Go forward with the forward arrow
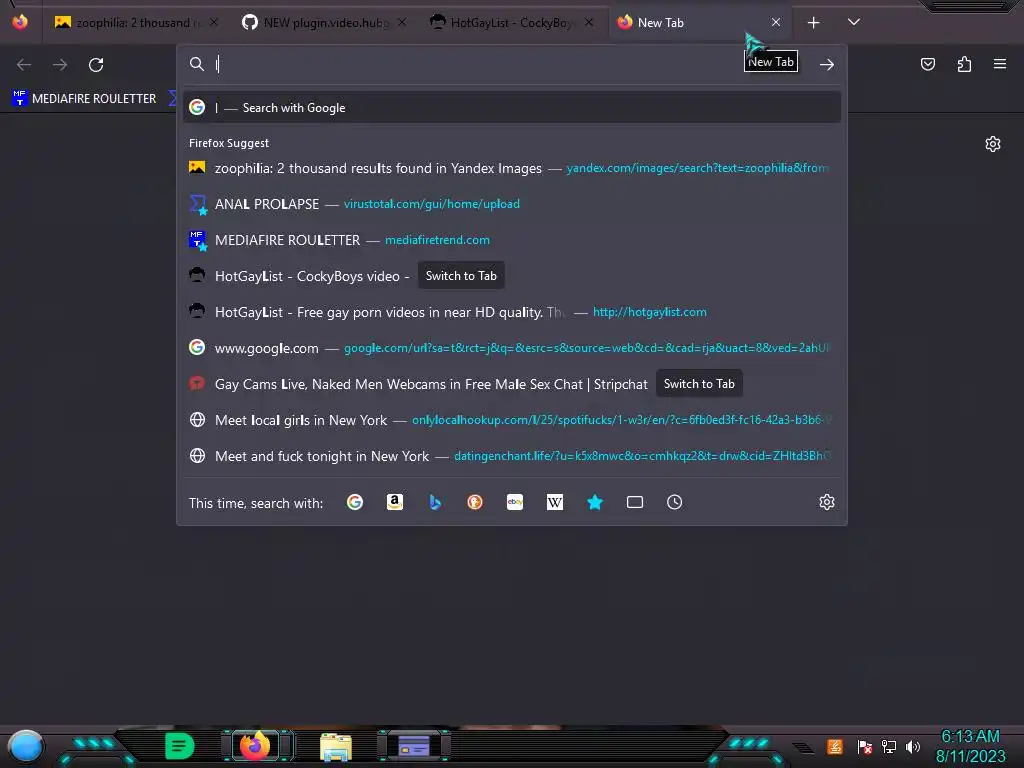 (x=60, y=65)
